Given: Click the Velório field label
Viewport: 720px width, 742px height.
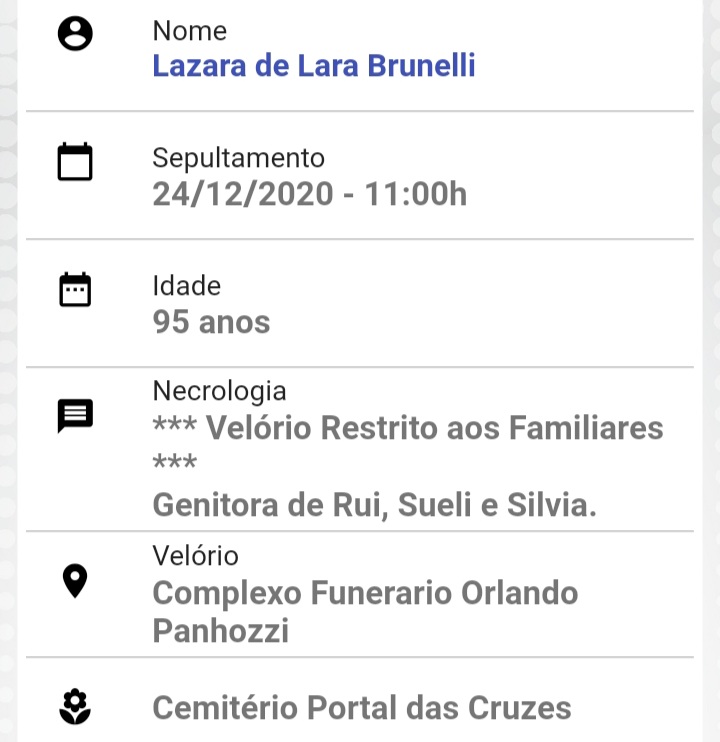Looking at the screenshot, I should pos(195,555).
